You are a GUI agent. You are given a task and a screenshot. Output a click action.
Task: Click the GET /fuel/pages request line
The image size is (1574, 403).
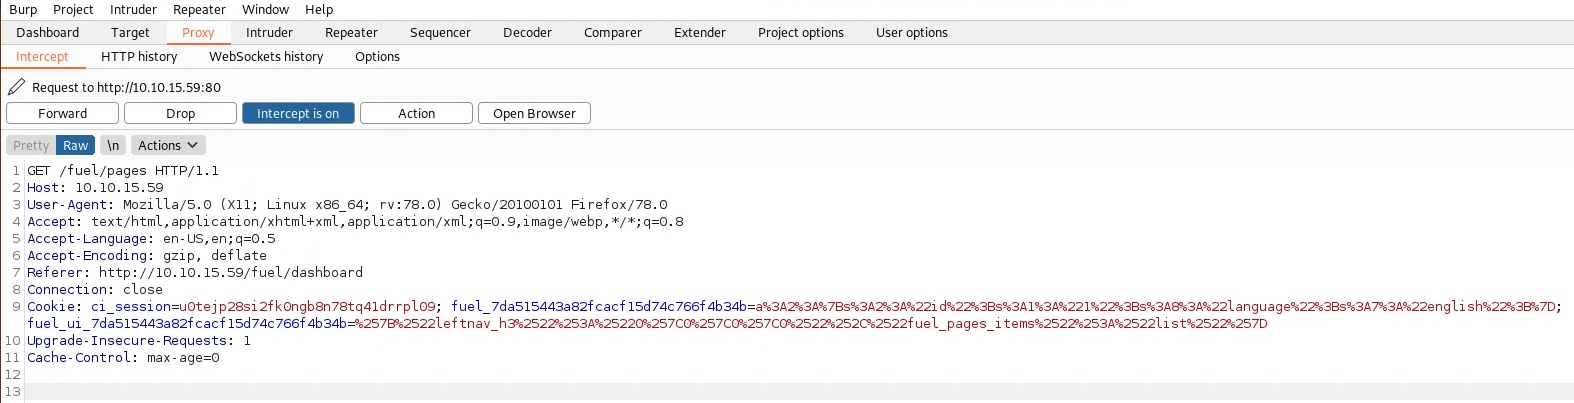123,171
